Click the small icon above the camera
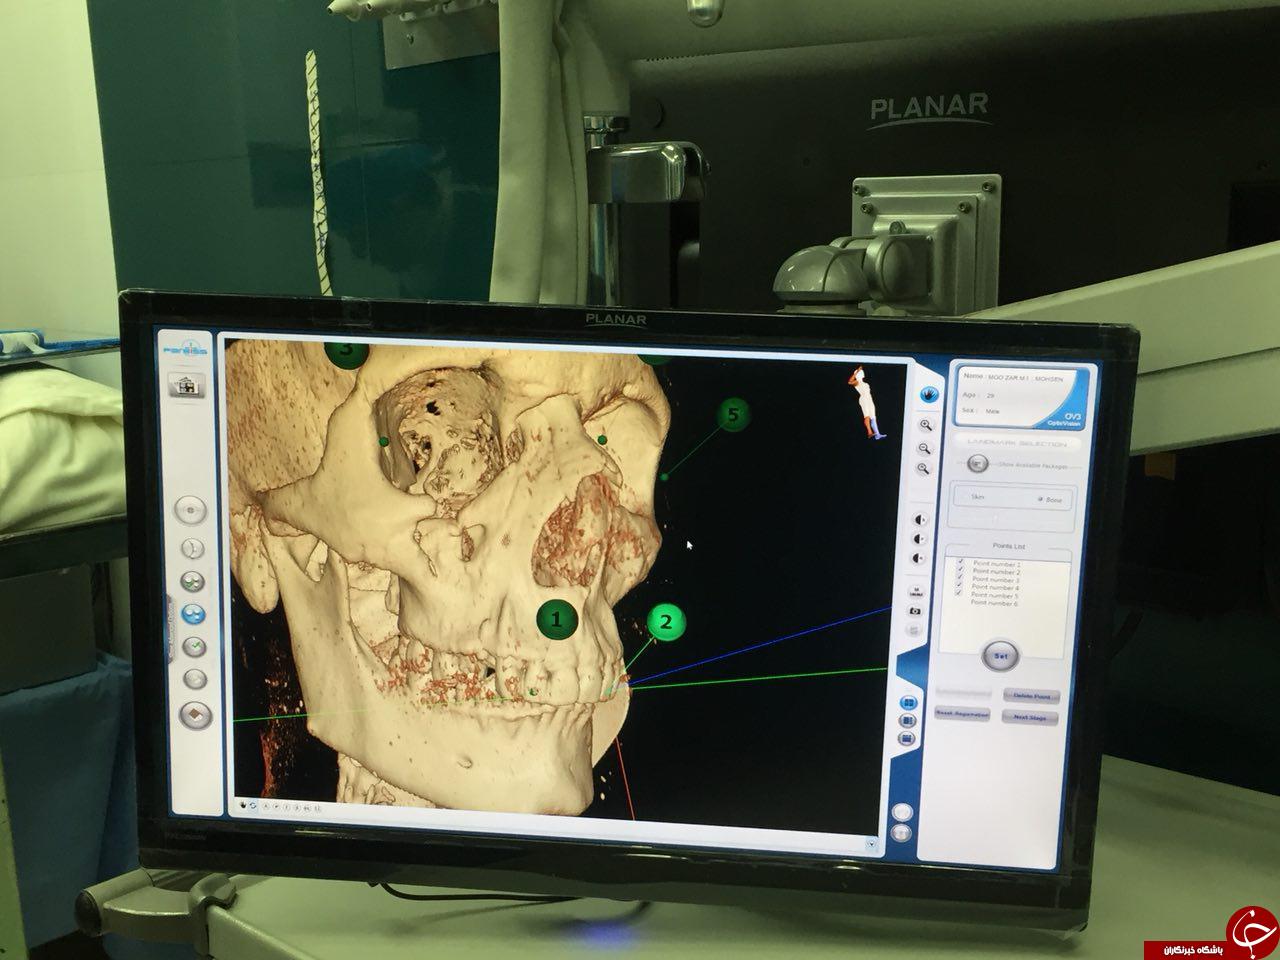 pos(914,592)
